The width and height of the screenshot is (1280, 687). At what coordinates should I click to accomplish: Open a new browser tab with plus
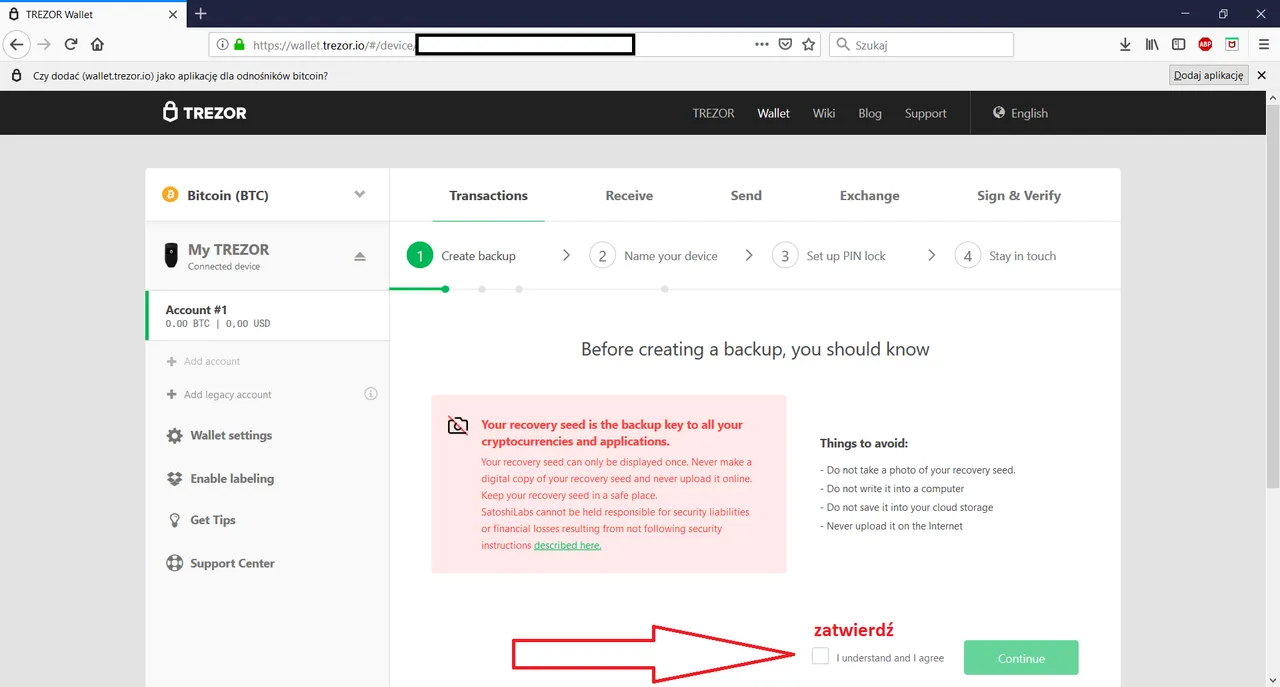point(200,14)
